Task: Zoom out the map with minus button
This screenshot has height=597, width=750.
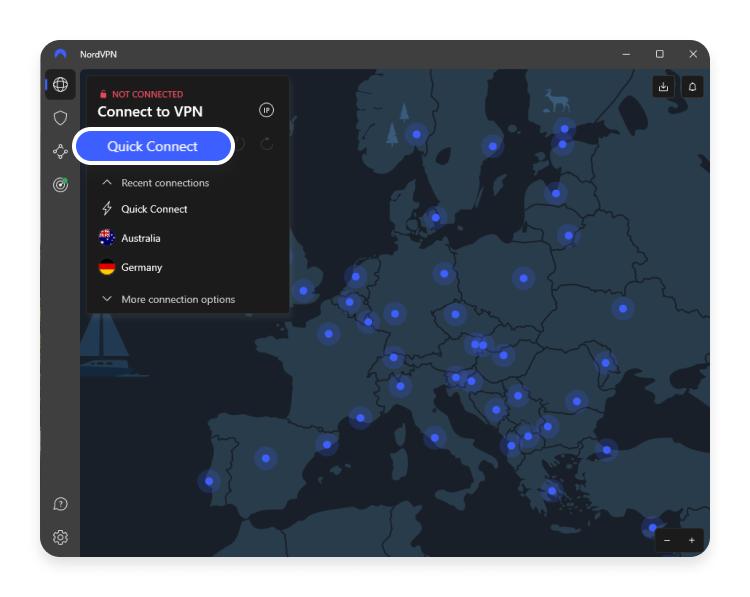Action: pyautogui.click(x=667, y=541)
